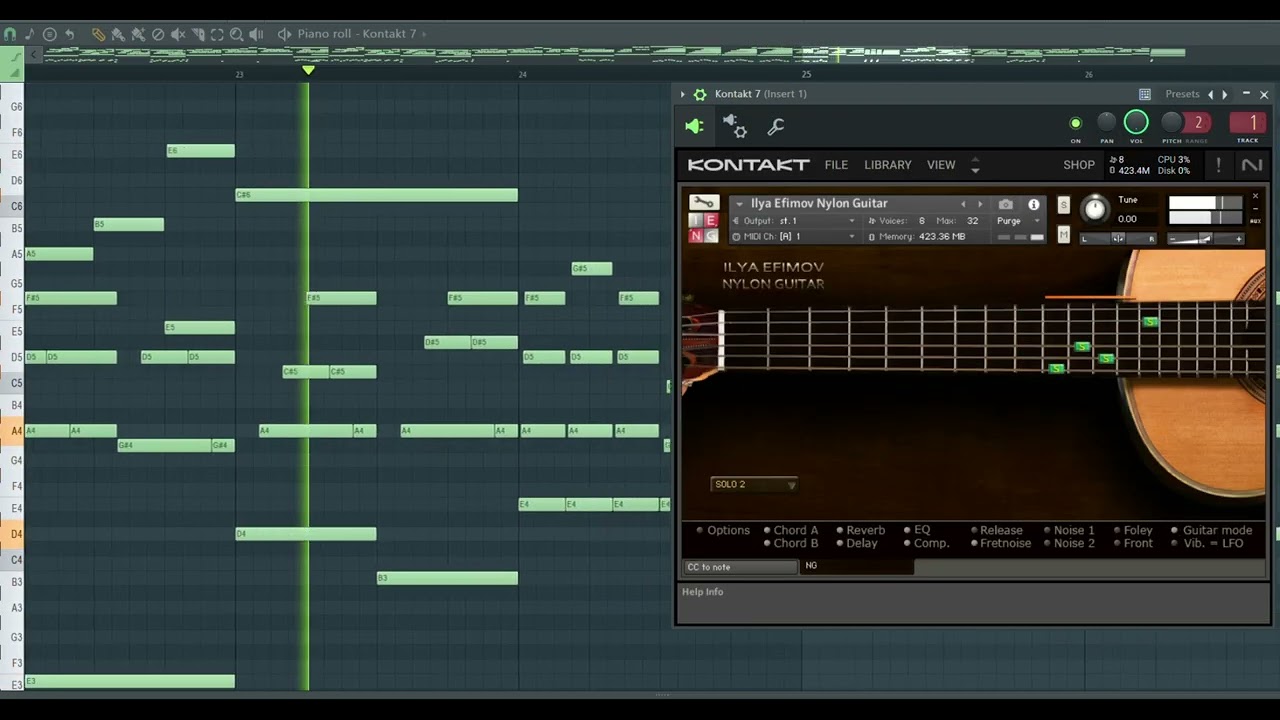Adjust the wrapper VOL knob
1280x720 pixels.
(x=1136, y=123)
